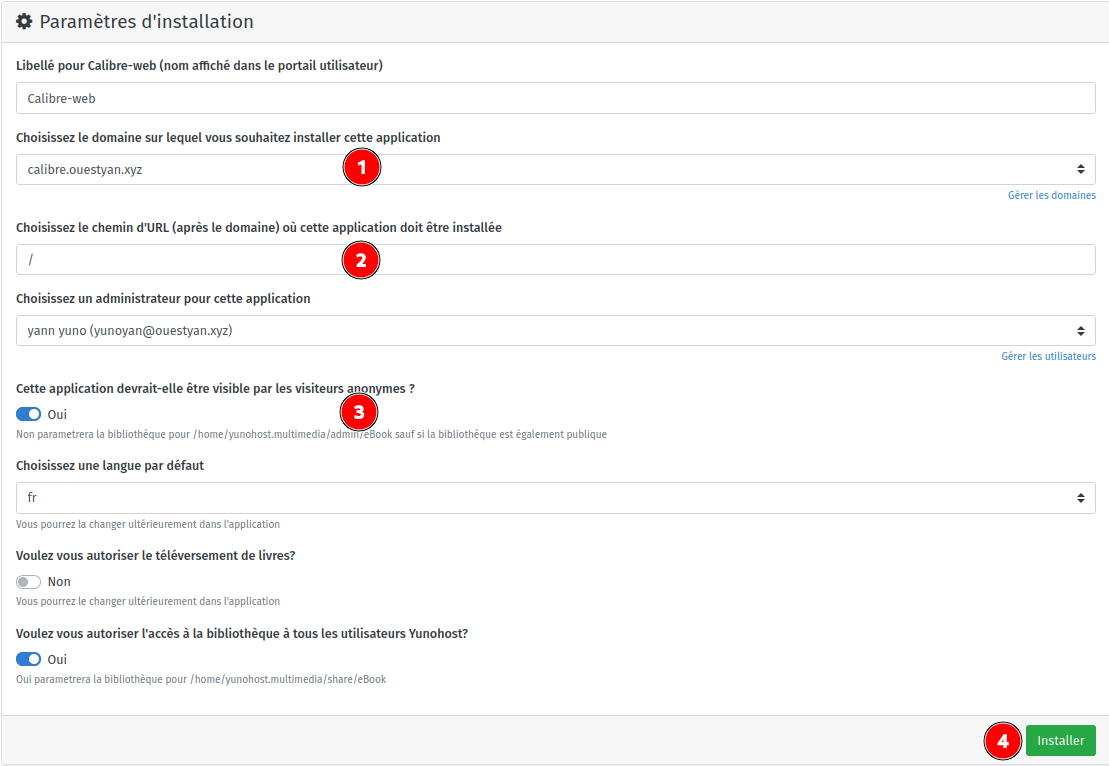Click the "Choisissez un administrateur" field label
This screenshot has width=1109, height=766.
tap(163, 299)
